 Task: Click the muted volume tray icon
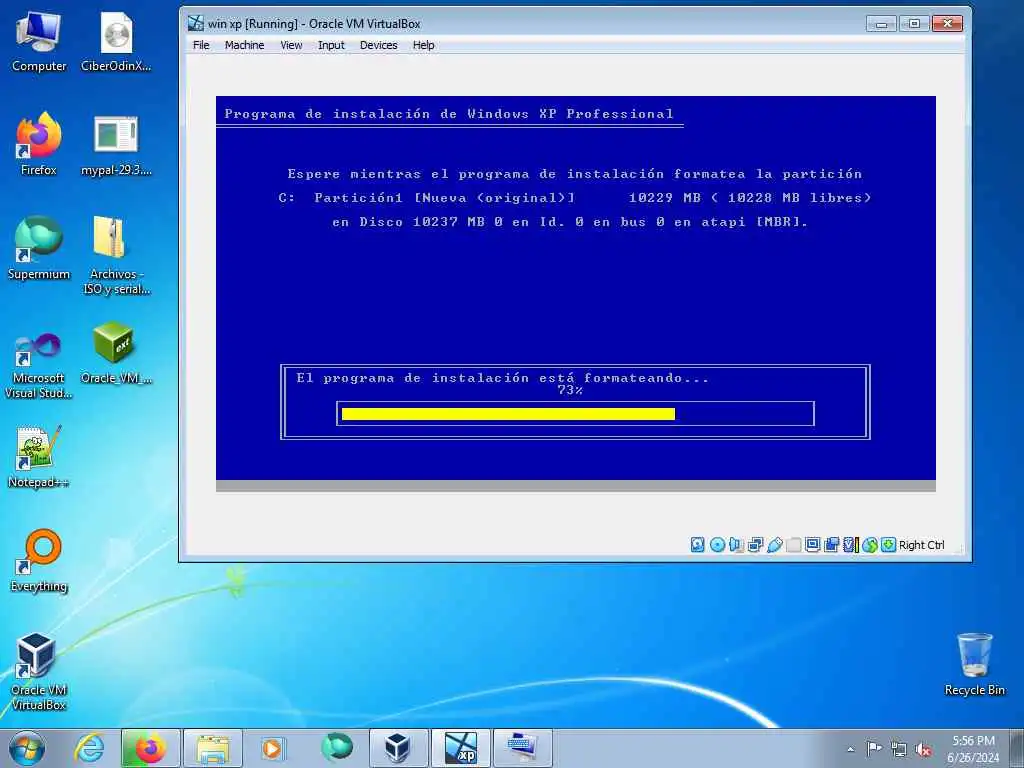[923, 749]
